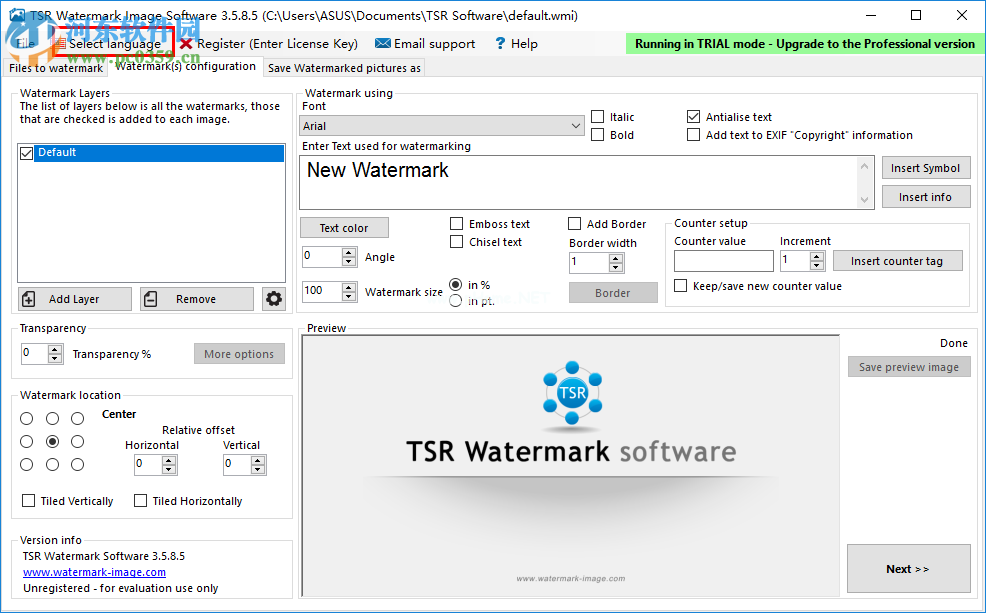Switch to the Files to watermark tab
The image size is (986, 613).
click(x=55, y=67)
